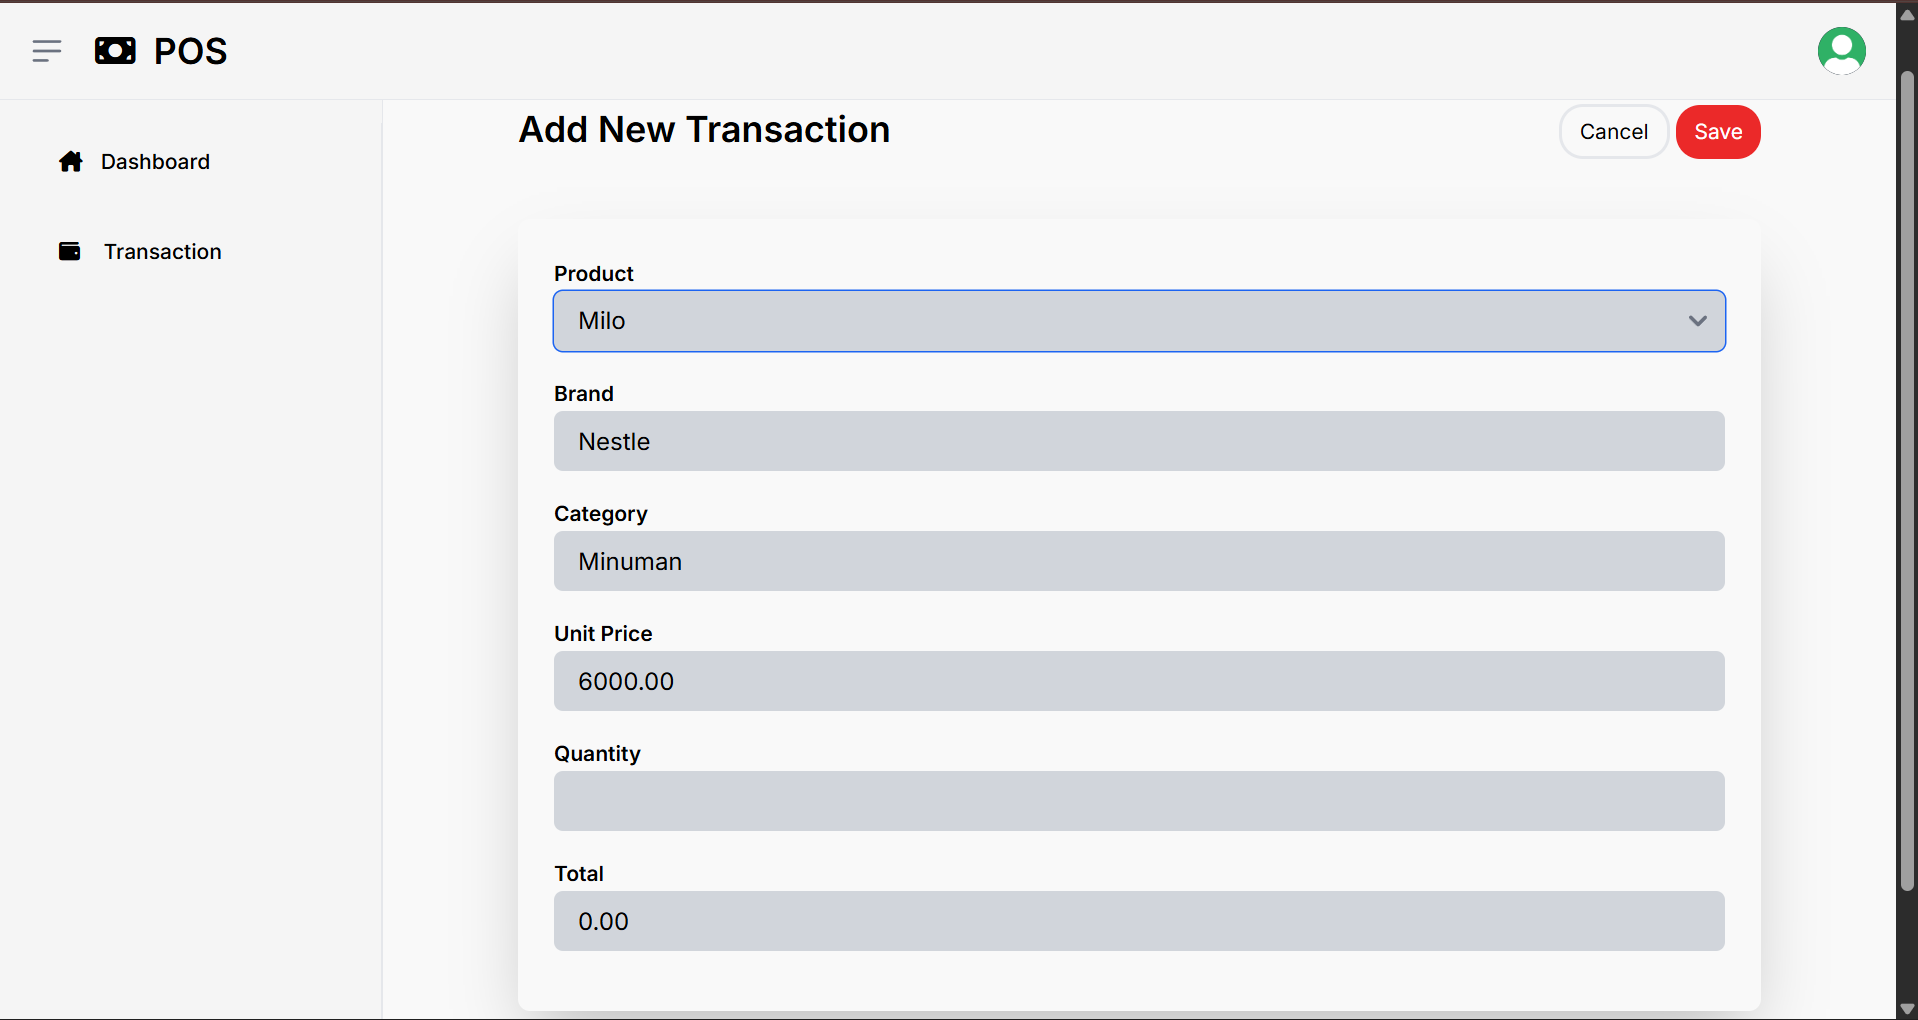The width and height of the screenshot is (1918, 1020).
Task: Click the empty Quantity input field
Action: [x=1139, y=801]
